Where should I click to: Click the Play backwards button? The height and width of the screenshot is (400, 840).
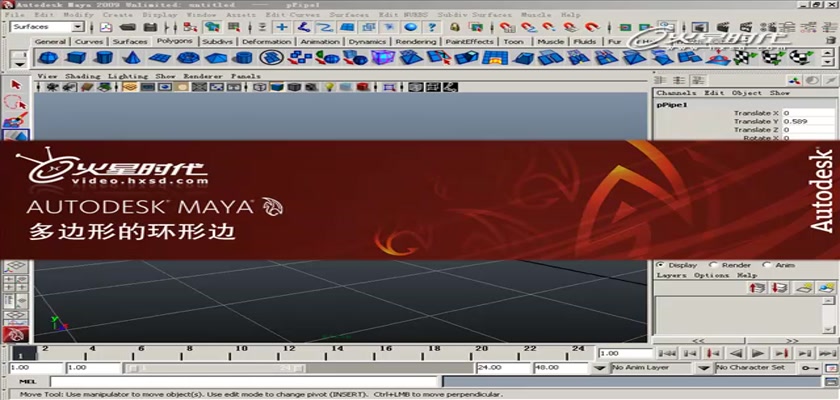click(x=737, y=353)
